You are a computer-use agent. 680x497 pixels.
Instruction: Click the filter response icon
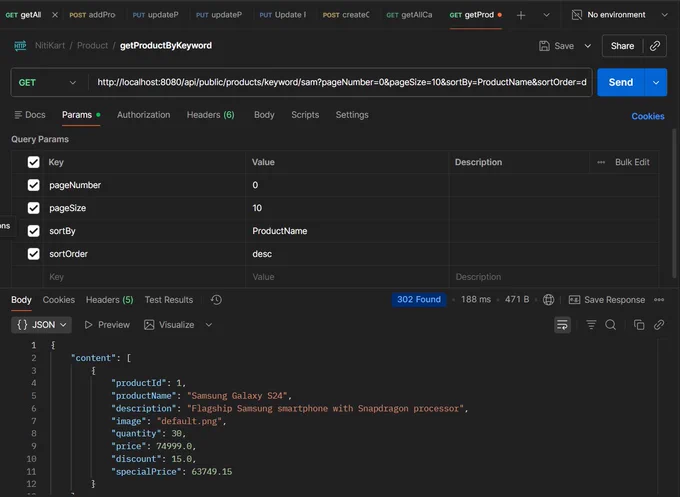[591, 325]
